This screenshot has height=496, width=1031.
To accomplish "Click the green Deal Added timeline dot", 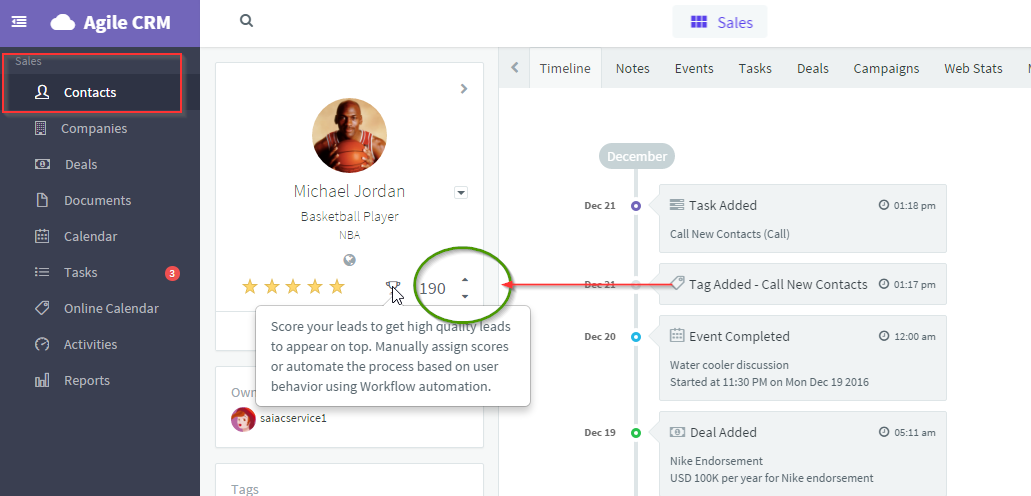I will 636,433.
